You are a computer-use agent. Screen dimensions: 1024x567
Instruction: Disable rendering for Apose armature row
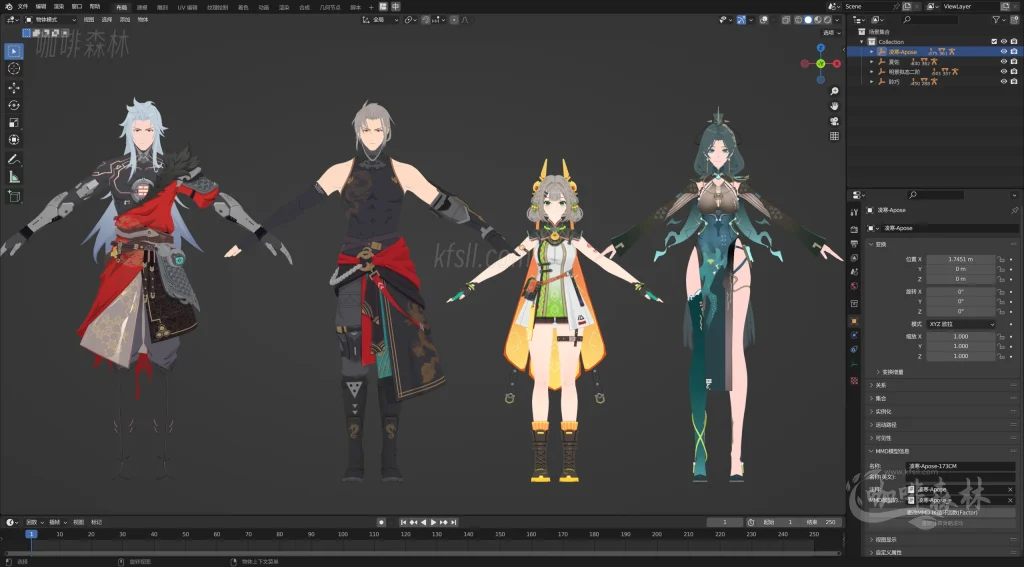tap(1014, 52)
